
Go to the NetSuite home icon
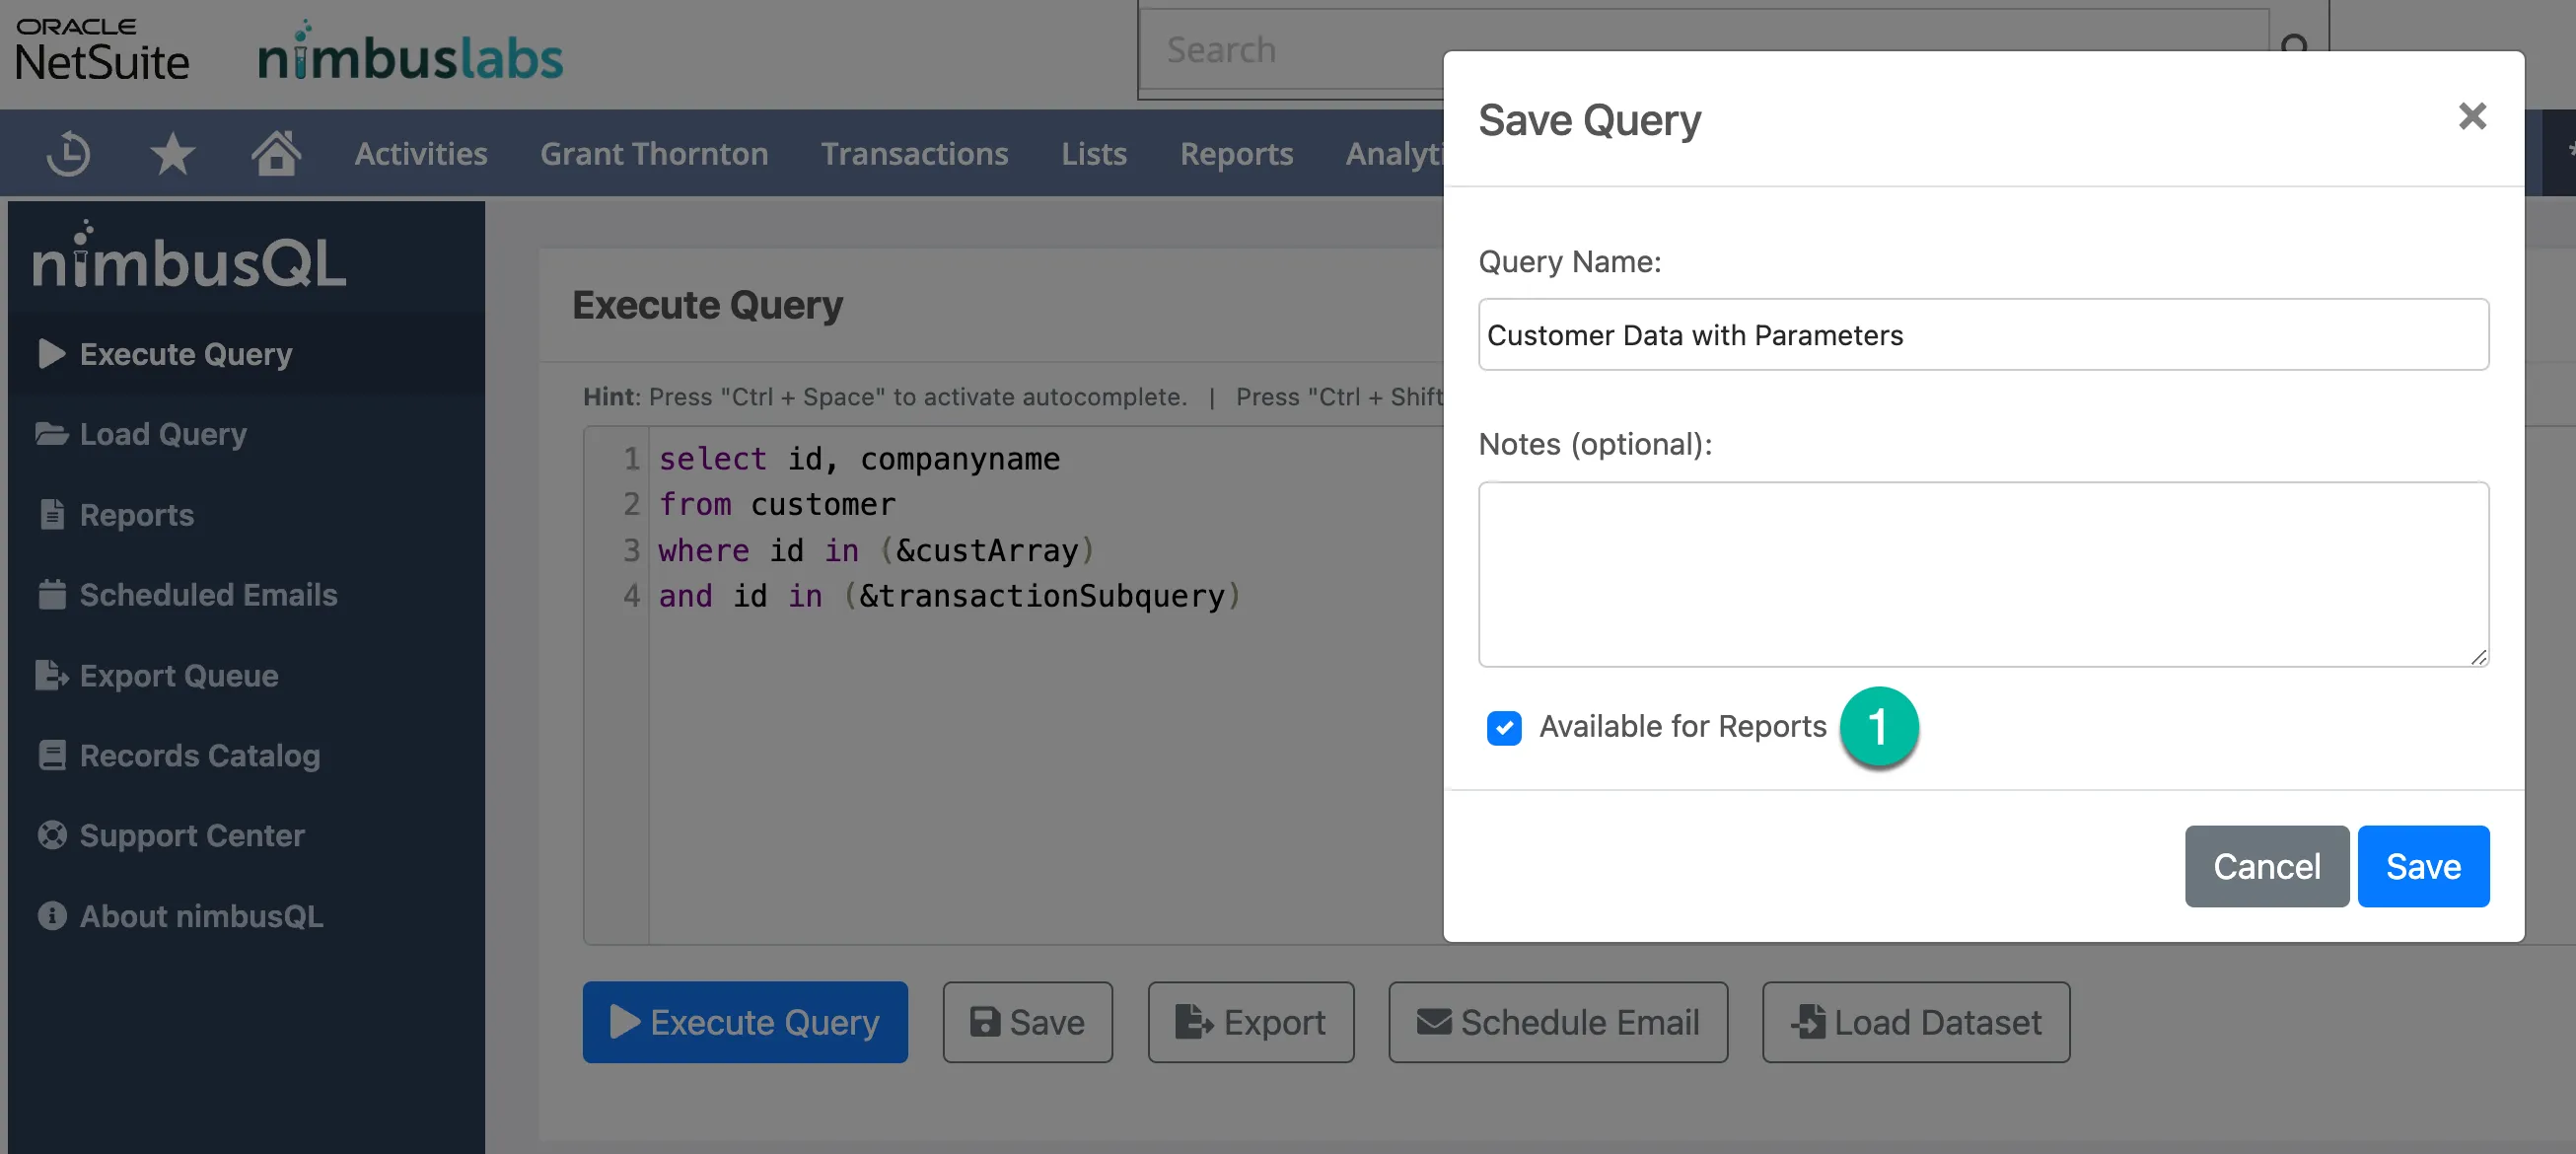(x=276, y=152)
